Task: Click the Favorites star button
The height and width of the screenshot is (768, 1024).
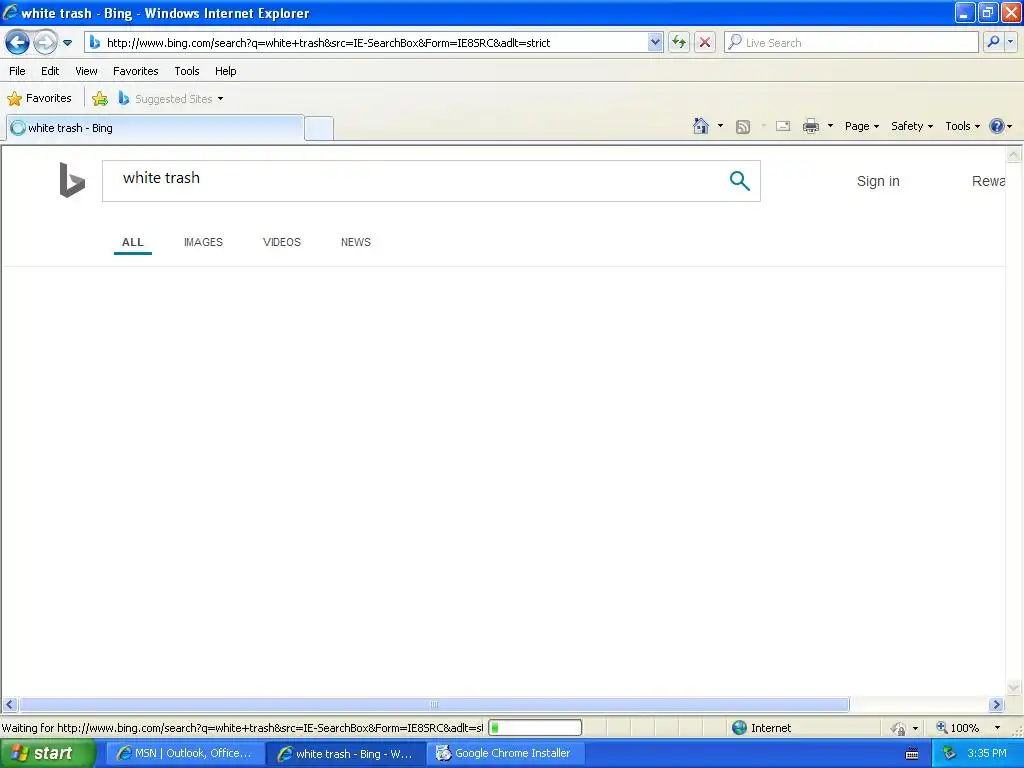Action: [39, 99]
